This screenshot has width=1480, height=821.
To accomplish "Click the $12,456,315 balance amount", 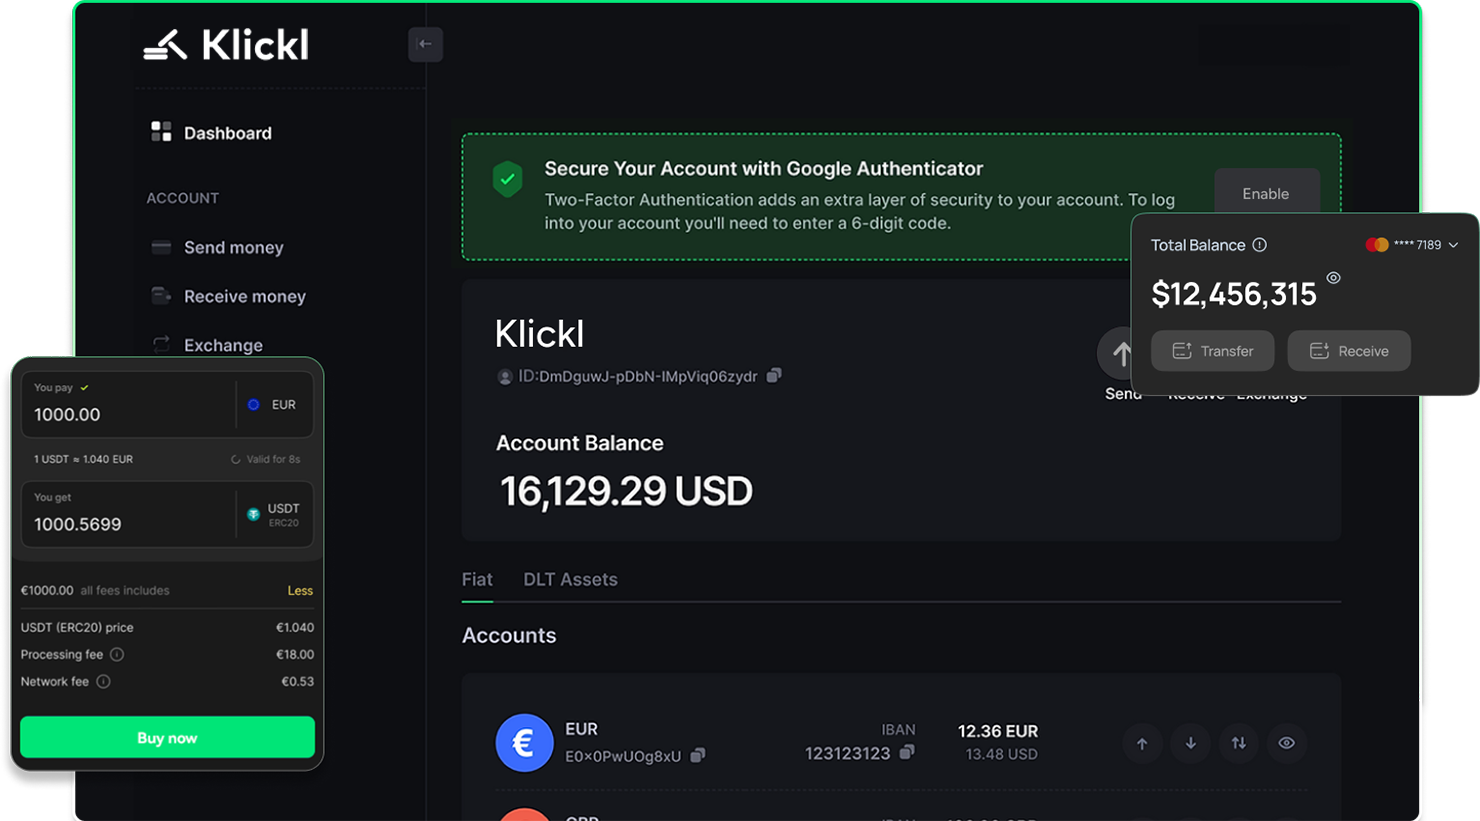I will pos(1234,294).
